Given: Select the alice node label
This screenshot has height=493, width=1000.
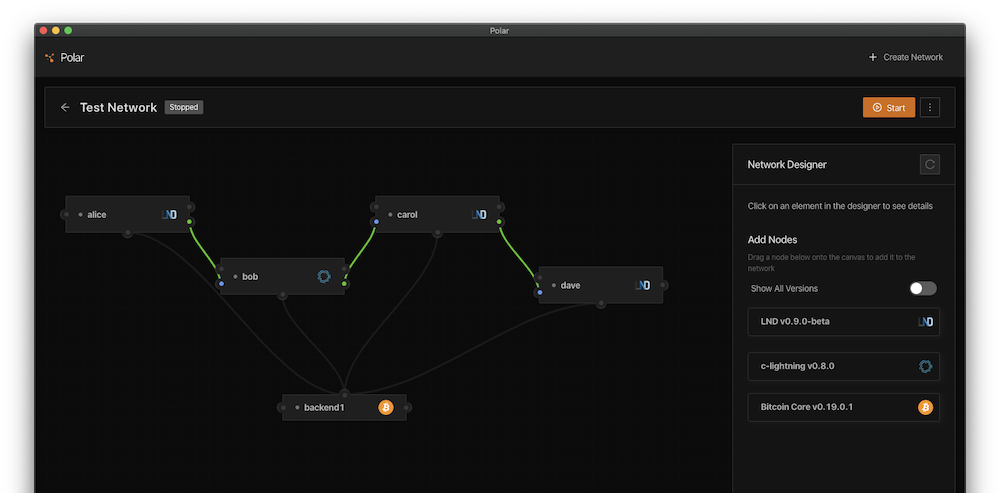Looking at the screenshot, I should tap(97, 215).
